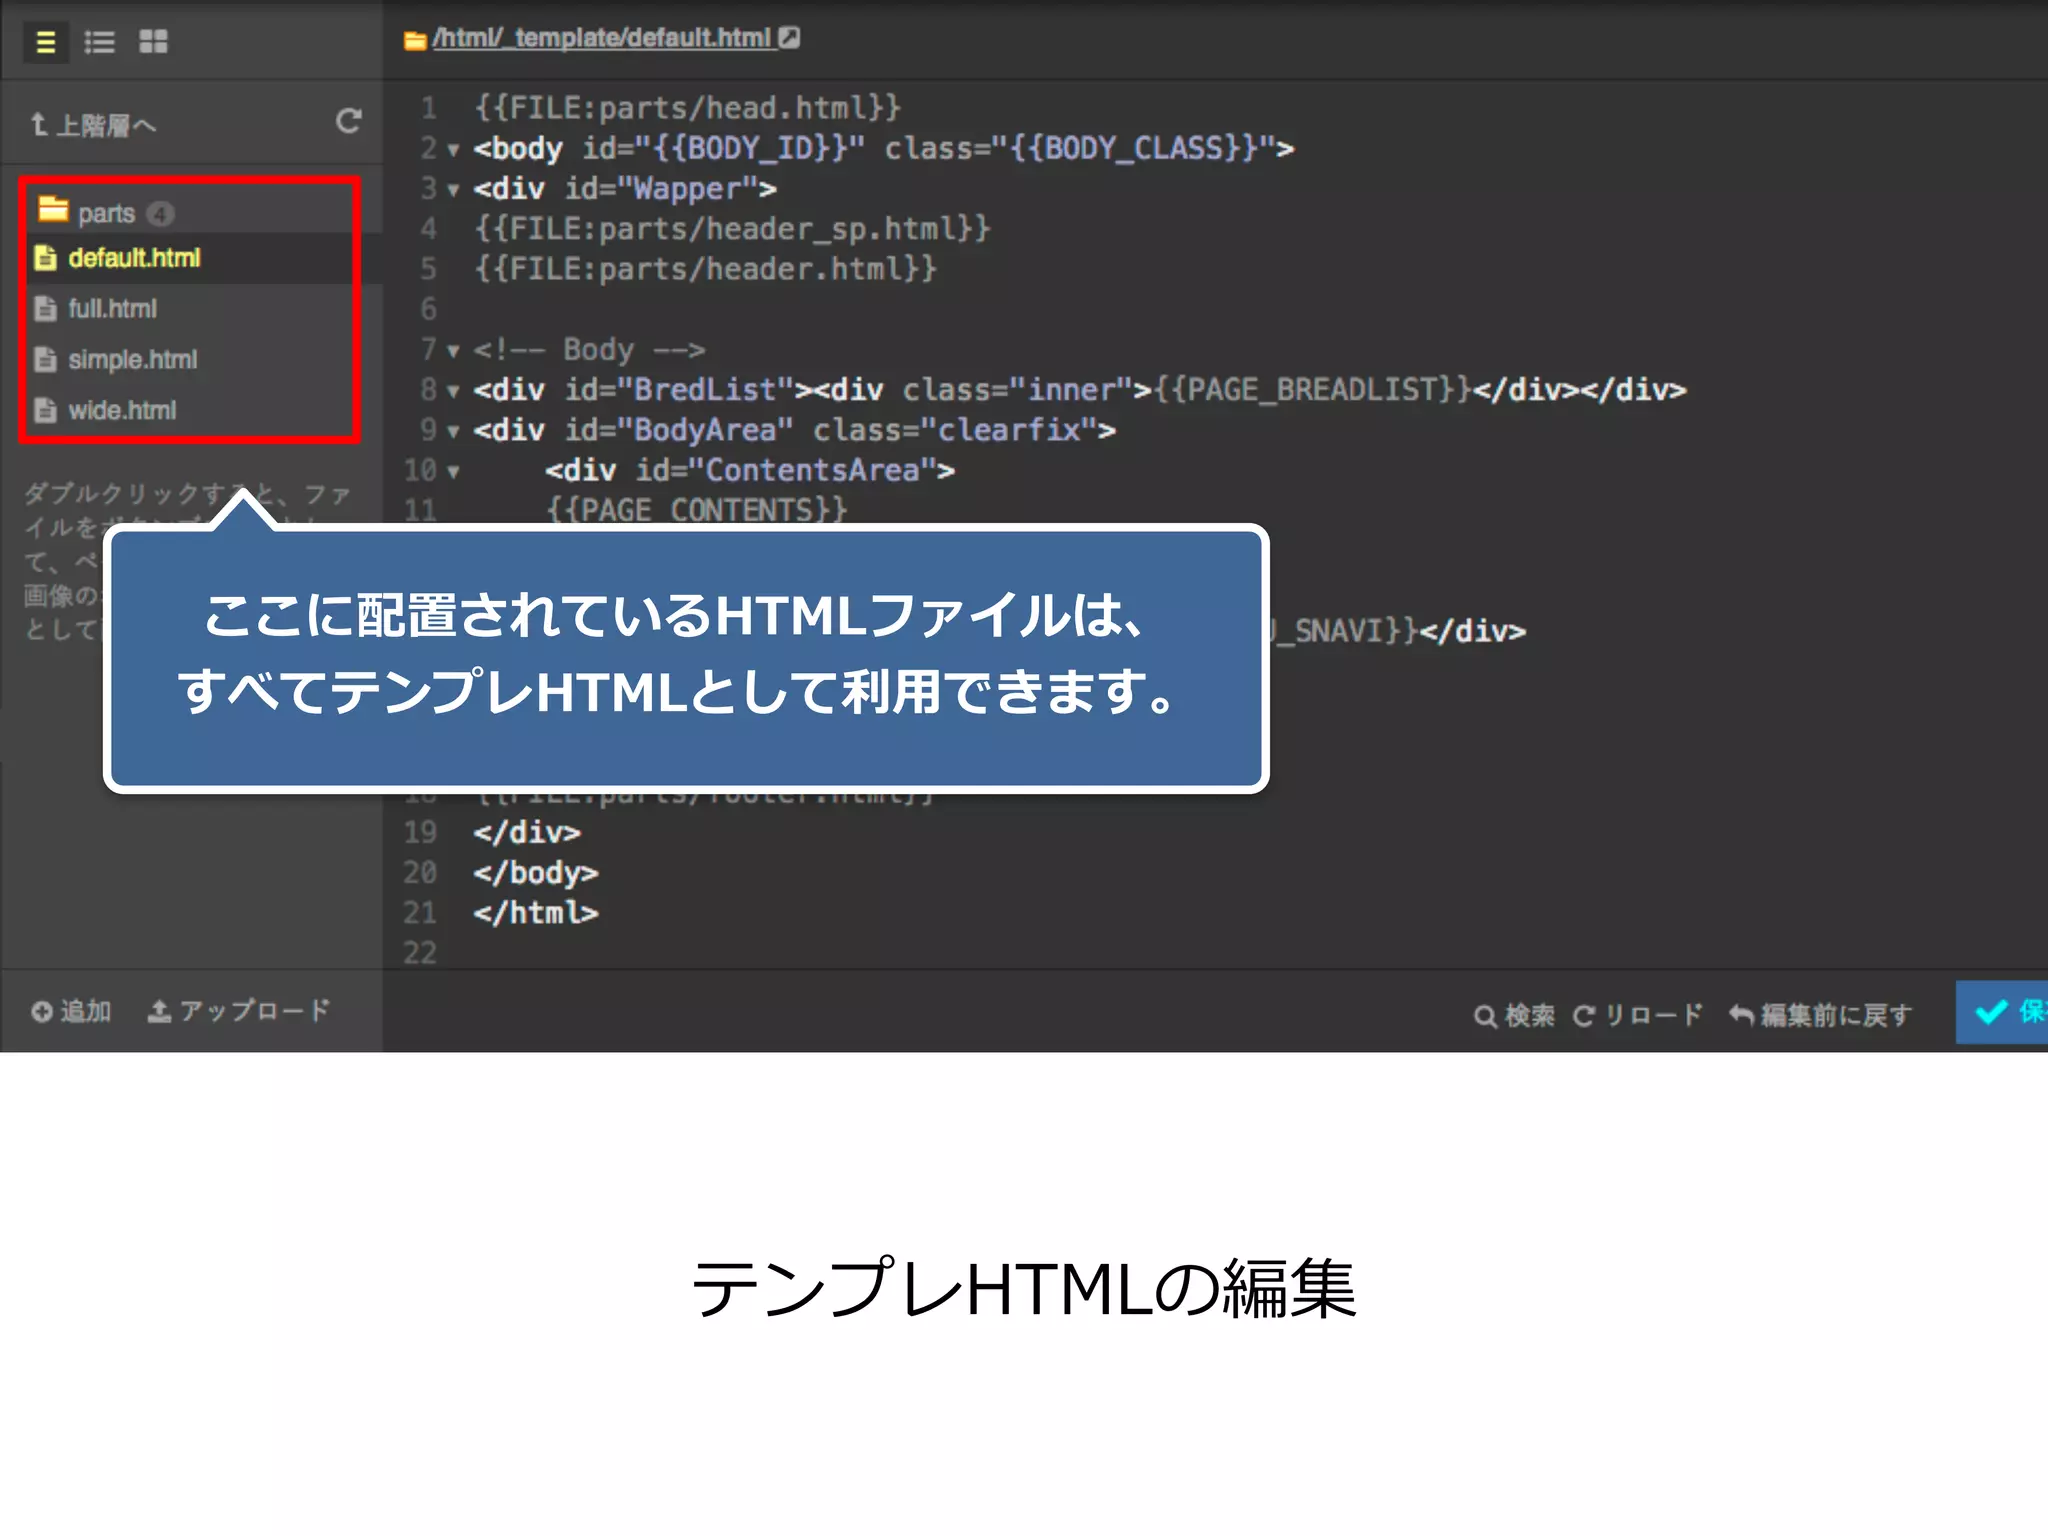Click the アップロード upload button
The height and width of the screenshot is (1536, 2048).
coord(239,1011)
